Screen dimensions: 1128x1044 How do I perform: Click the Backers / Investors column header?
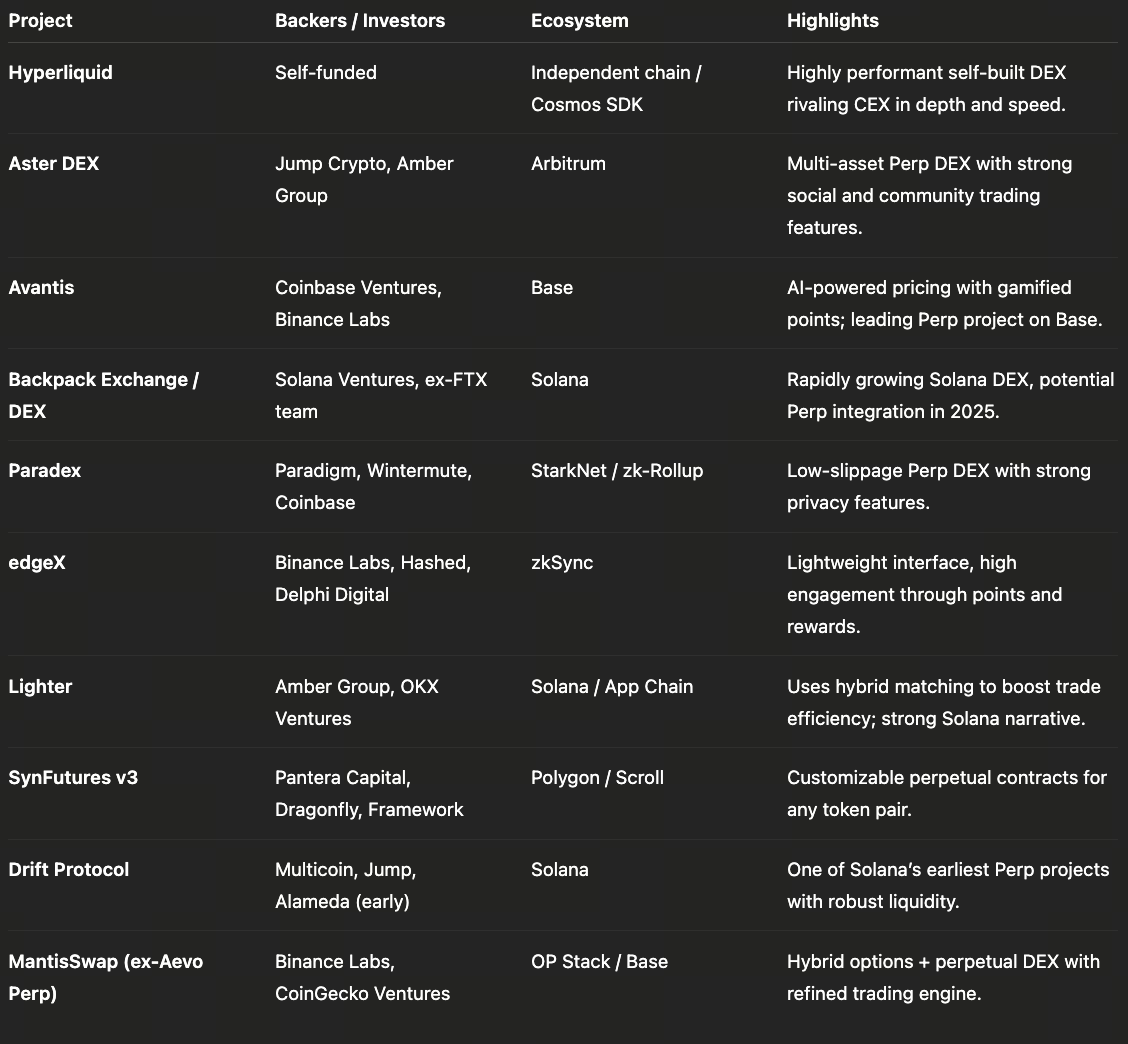click(360, 20)
